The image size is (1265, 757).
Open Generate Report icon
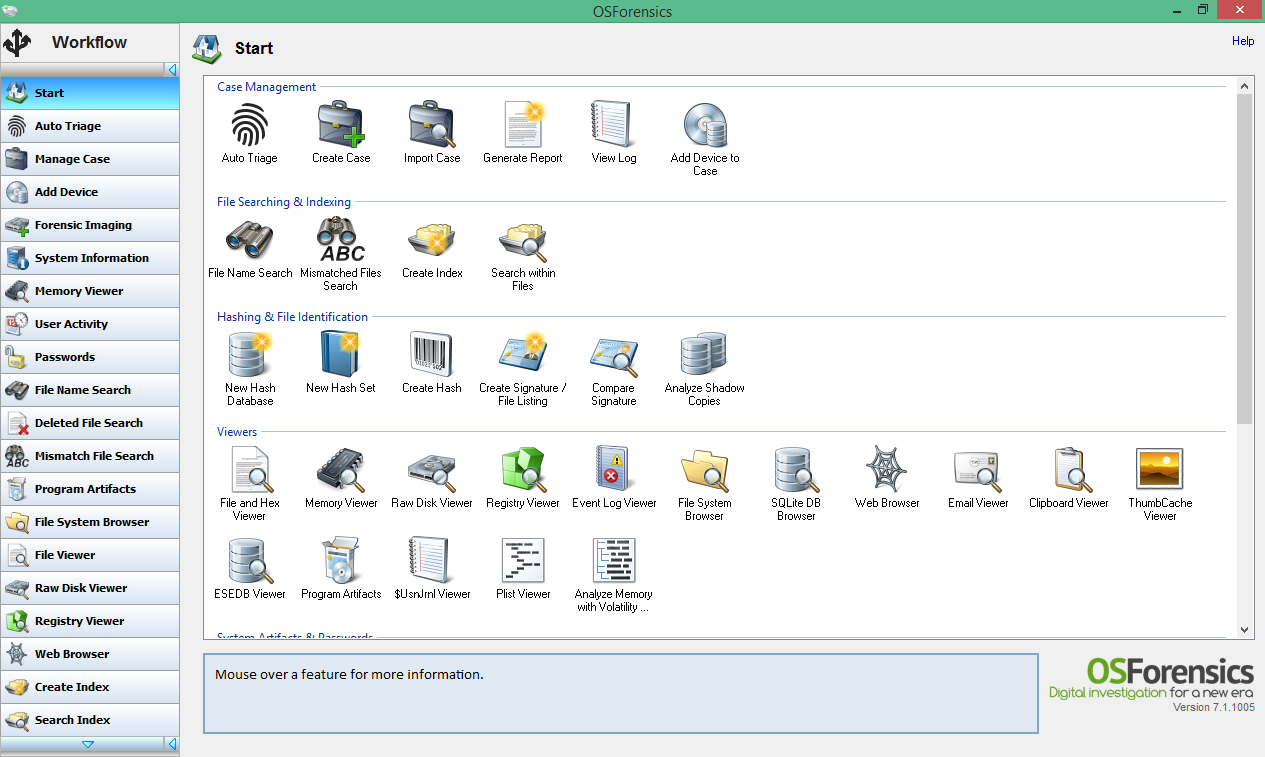coord(523,125)
